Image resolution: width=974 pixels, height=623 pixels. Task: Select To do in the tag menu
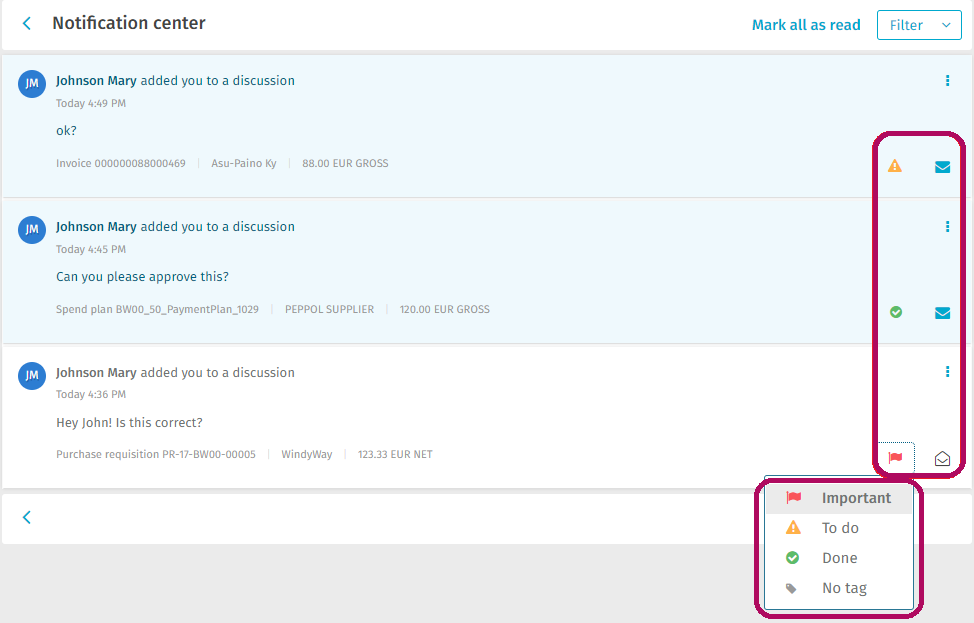click(x=839, y=528)
